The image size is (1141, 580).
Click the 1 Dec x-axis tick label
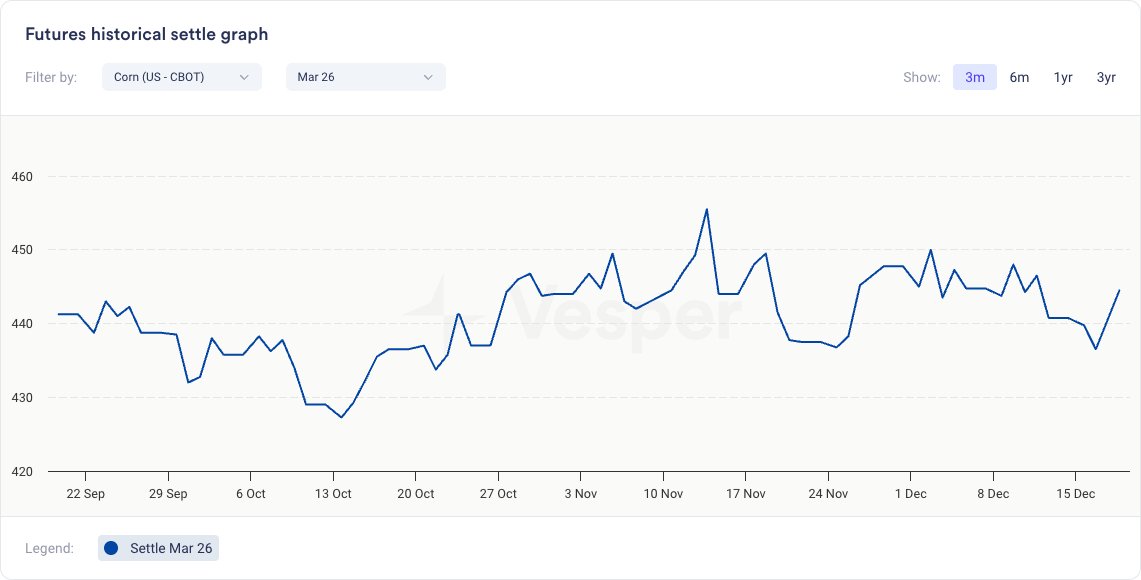click(910, 494)
